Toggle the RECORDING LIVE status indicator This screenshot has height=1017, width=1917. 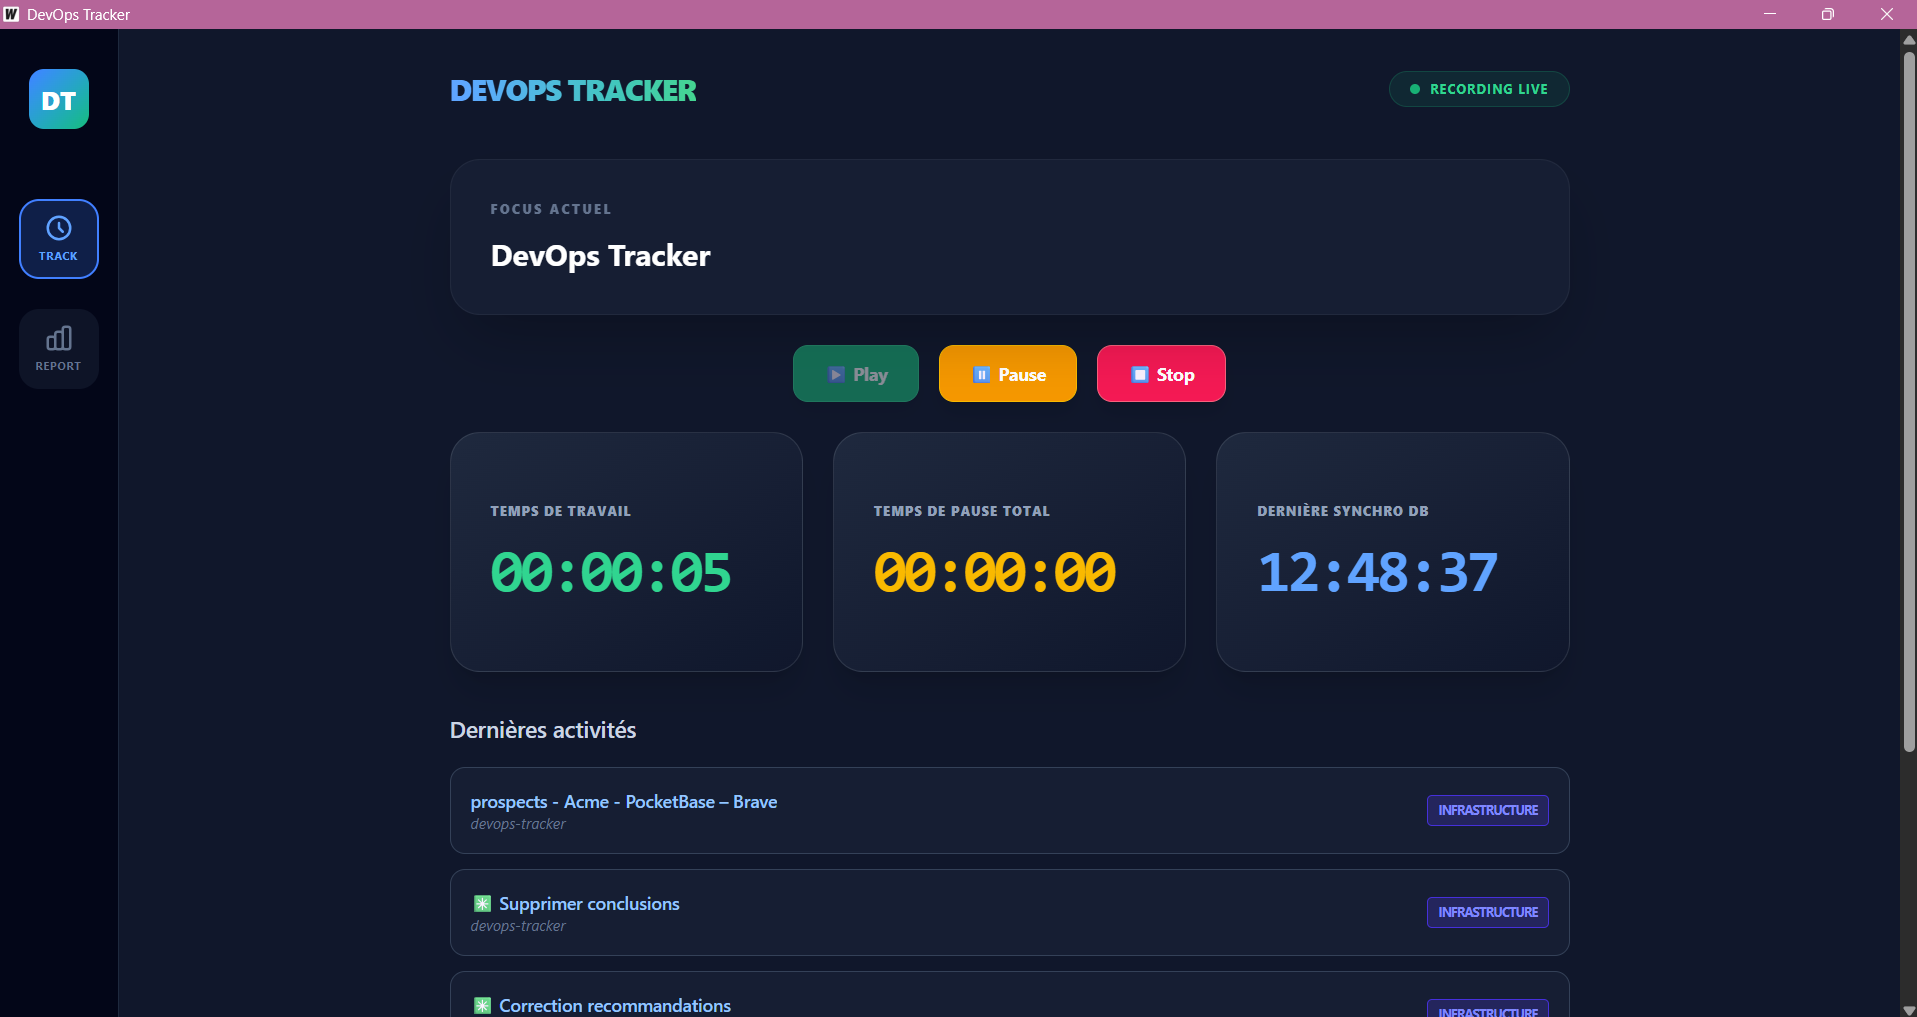1478,89
